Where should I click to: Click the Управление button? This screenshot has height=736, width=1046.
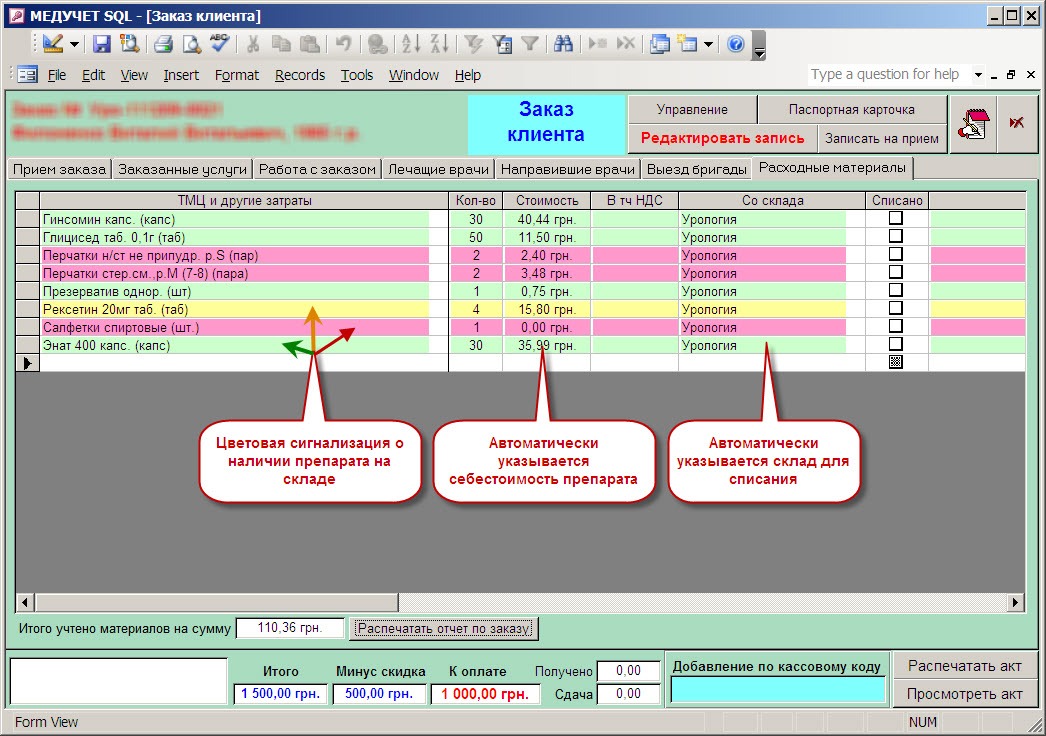click(692, 109)
